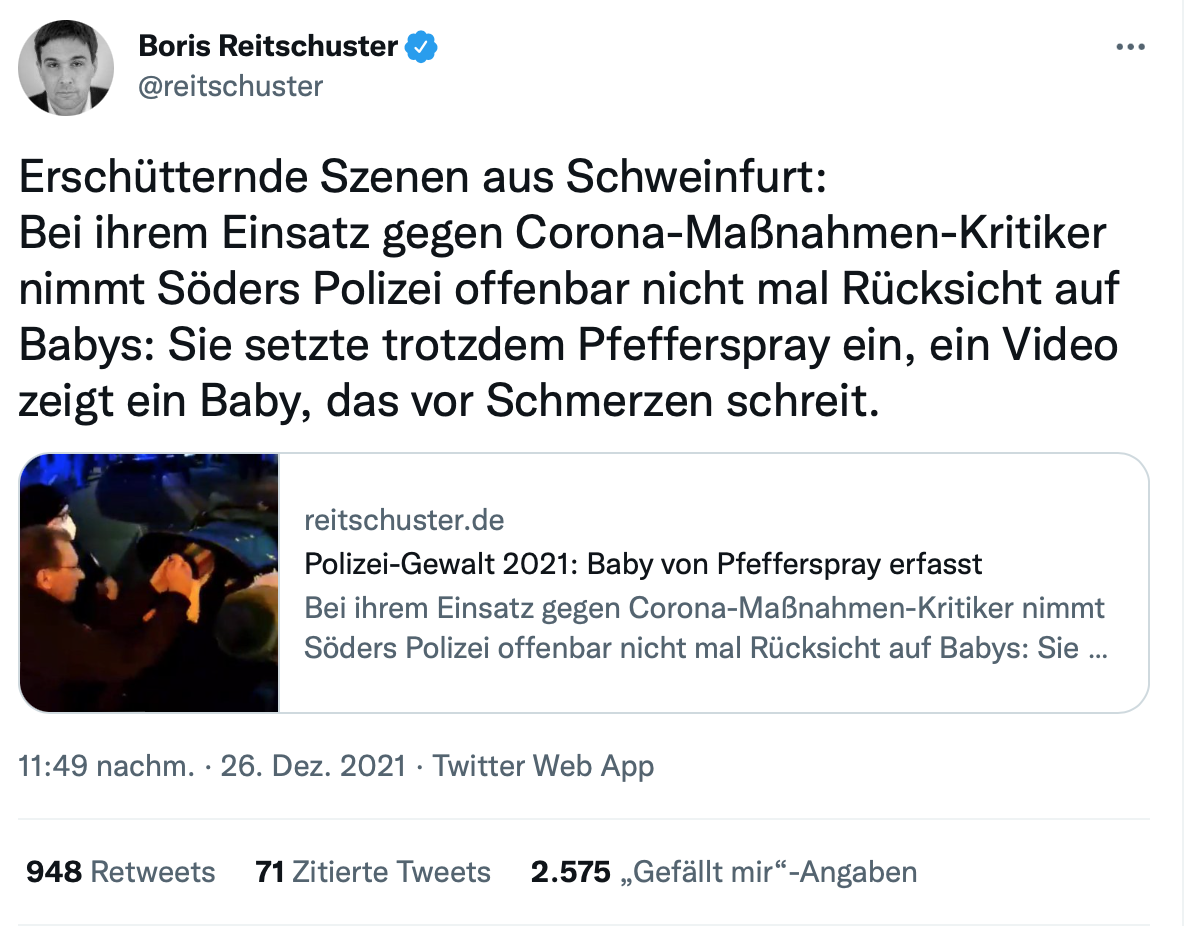The height and width of the screenshot is (926, 1184).
Task: Open the Boris Reitschuster display name link
Action: pyautogui.click(x=268, y=46)
